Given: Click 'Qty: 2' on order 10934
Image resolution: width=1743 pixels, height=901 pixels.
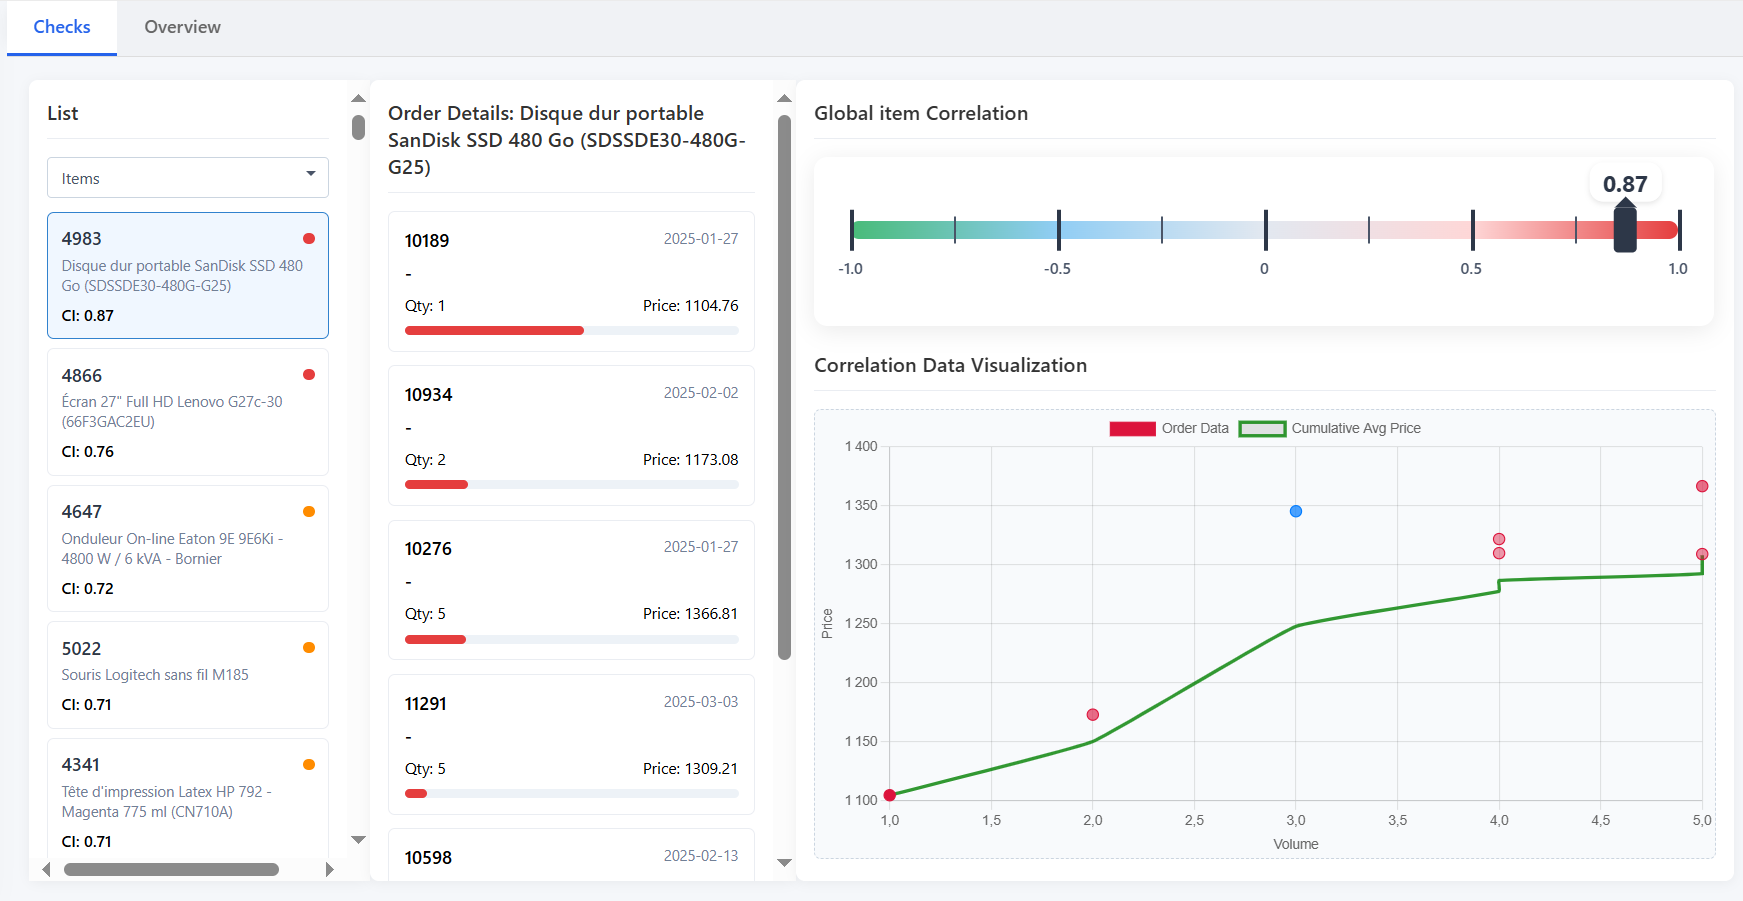Looking at the screenshot, I should tap(425, 460).
